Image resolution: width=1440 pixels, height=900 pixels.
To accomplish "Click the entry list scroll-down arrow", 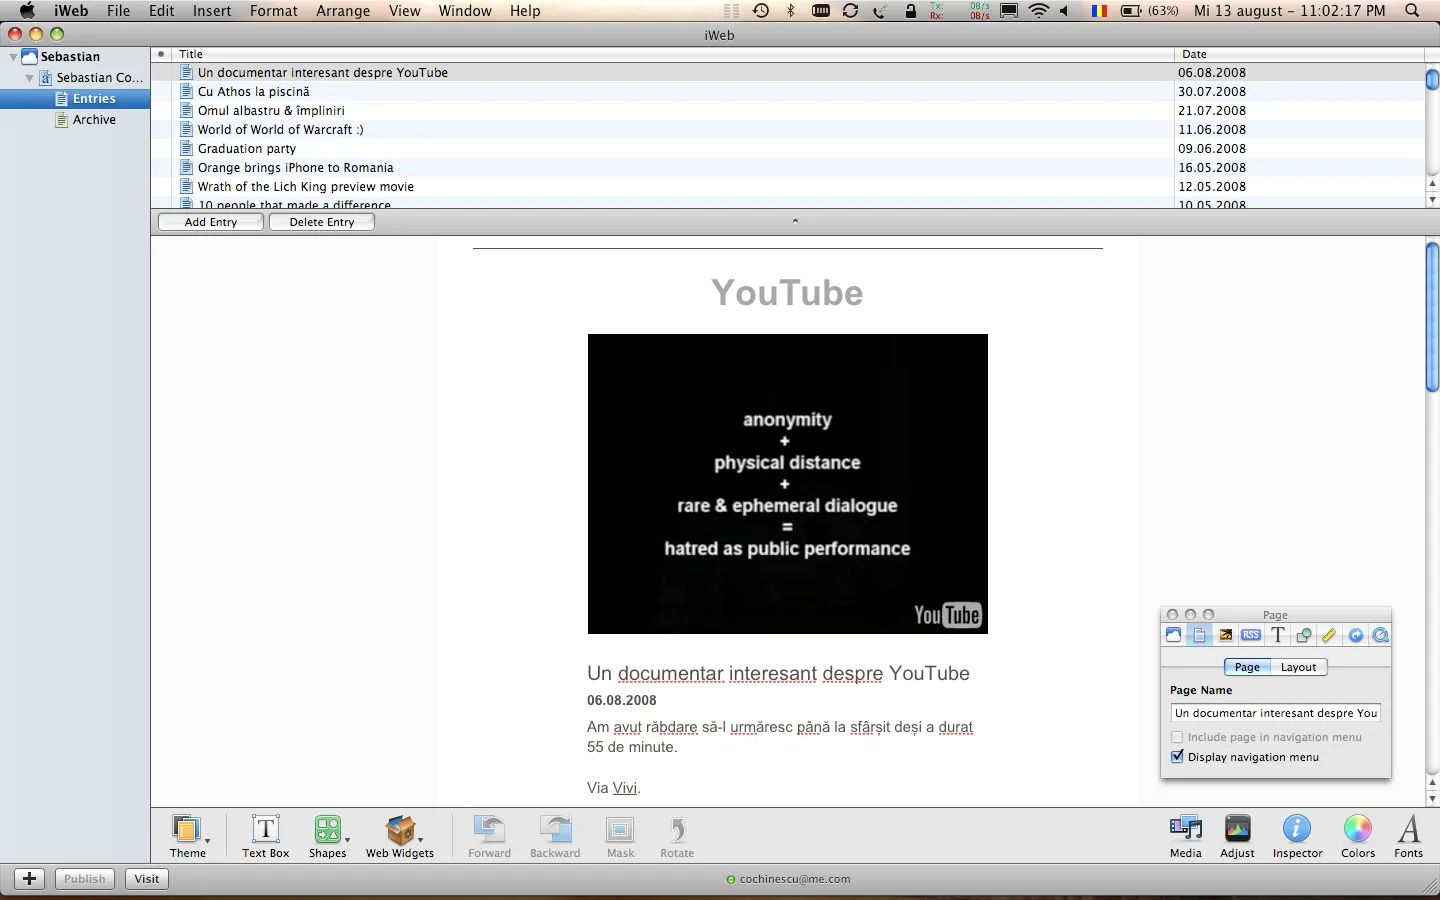I will point(1432,199).
